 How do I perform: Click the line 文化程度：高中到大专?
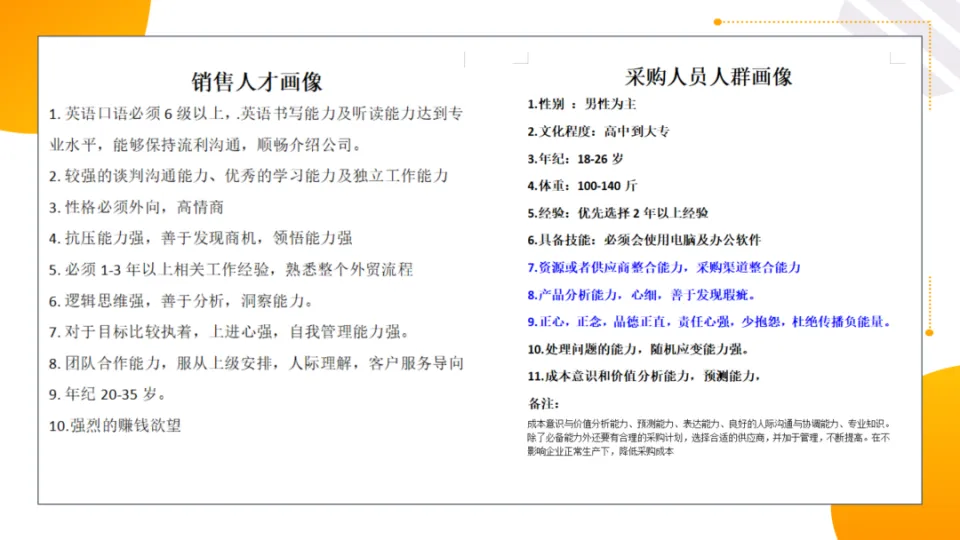598,131
